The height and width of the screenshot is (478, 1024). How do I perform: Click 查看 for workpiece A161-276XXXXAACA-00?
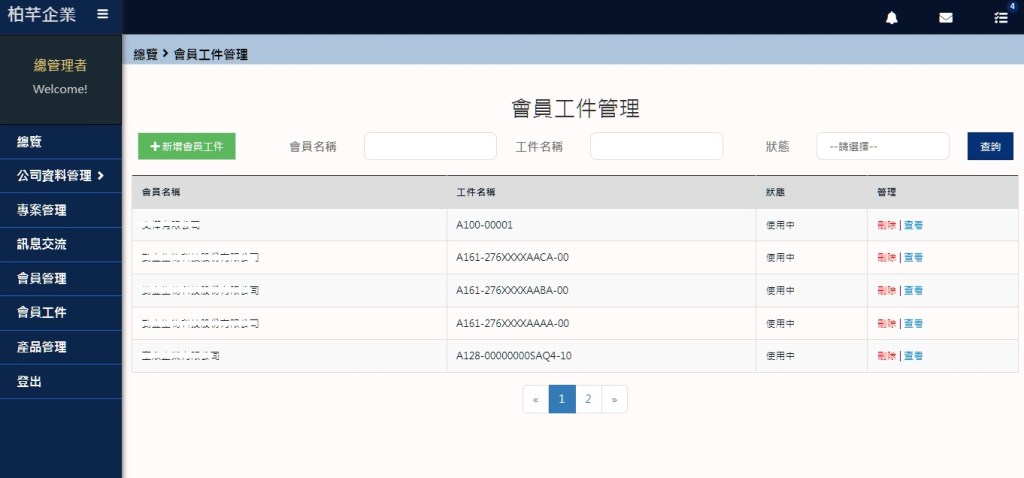coord(913,258)
